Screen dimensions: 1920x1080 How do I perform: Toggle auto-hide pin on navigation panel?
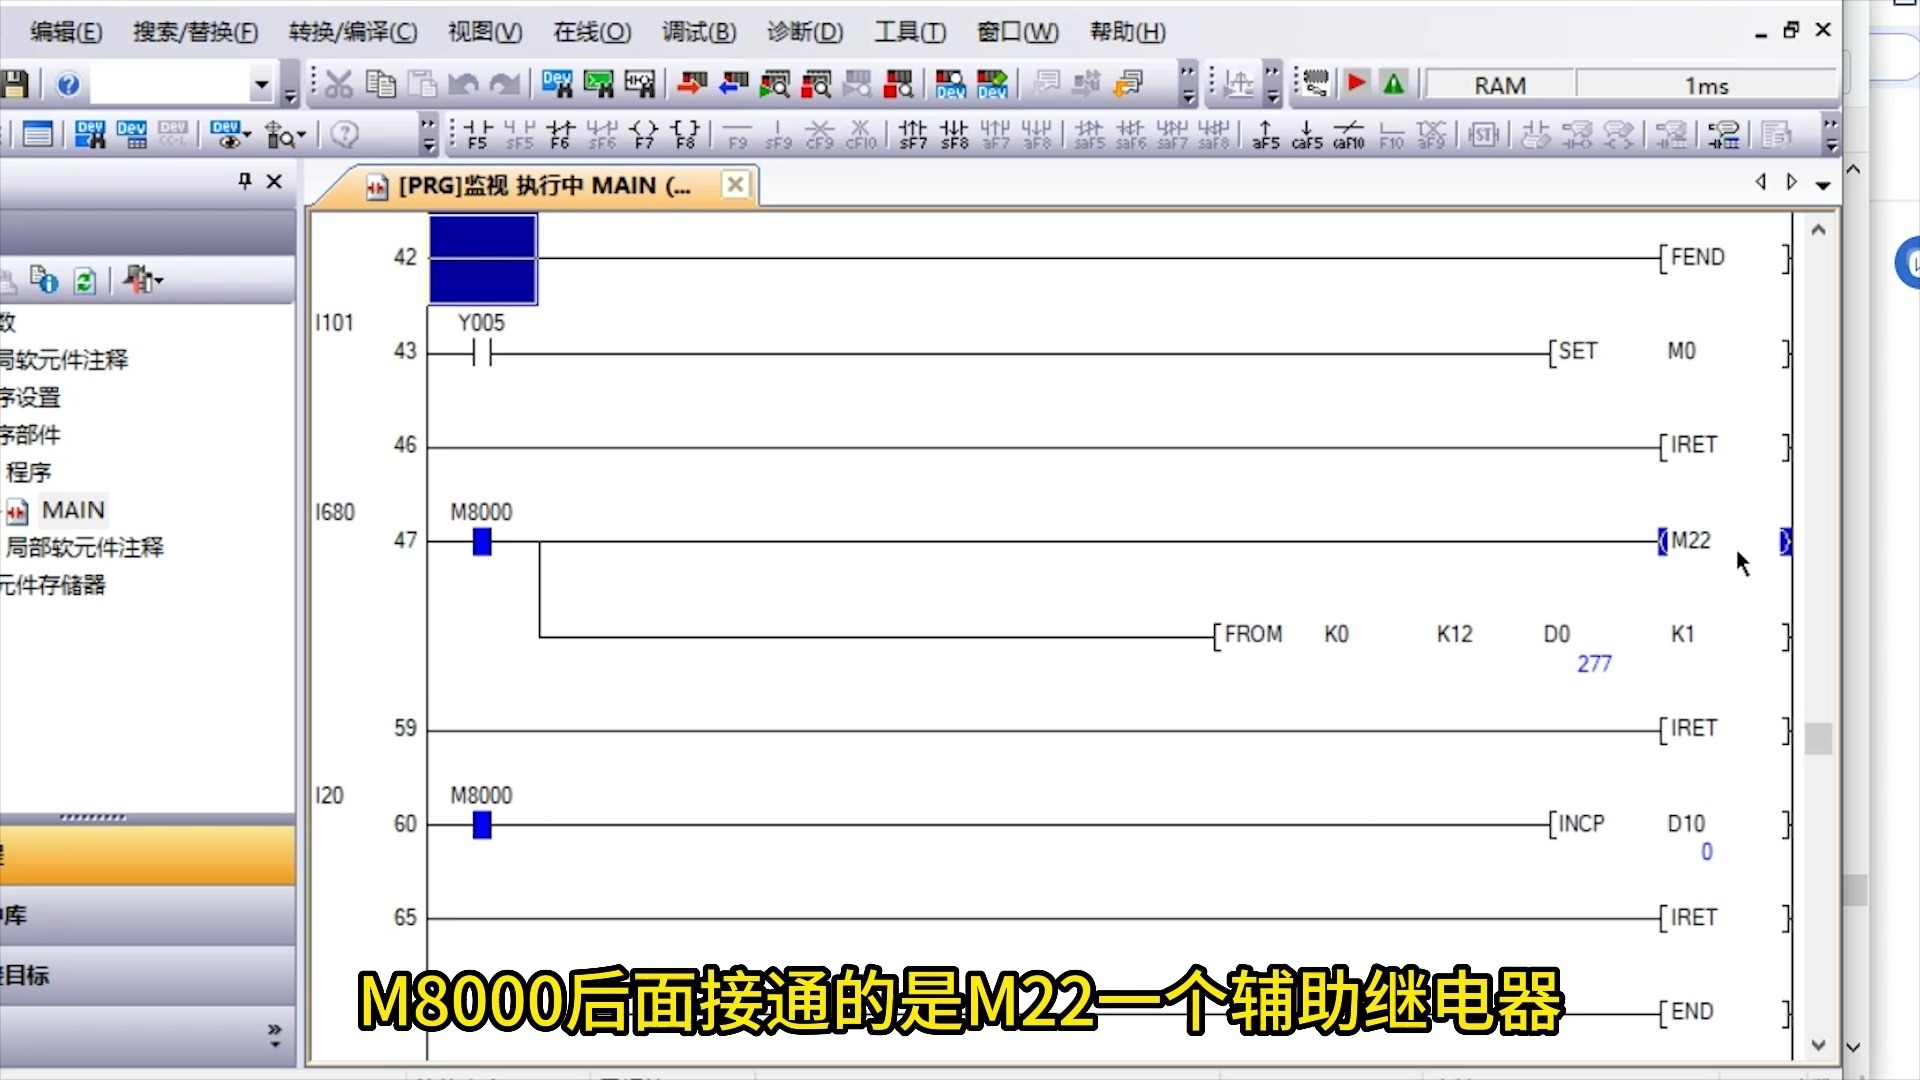click(245, 181)
